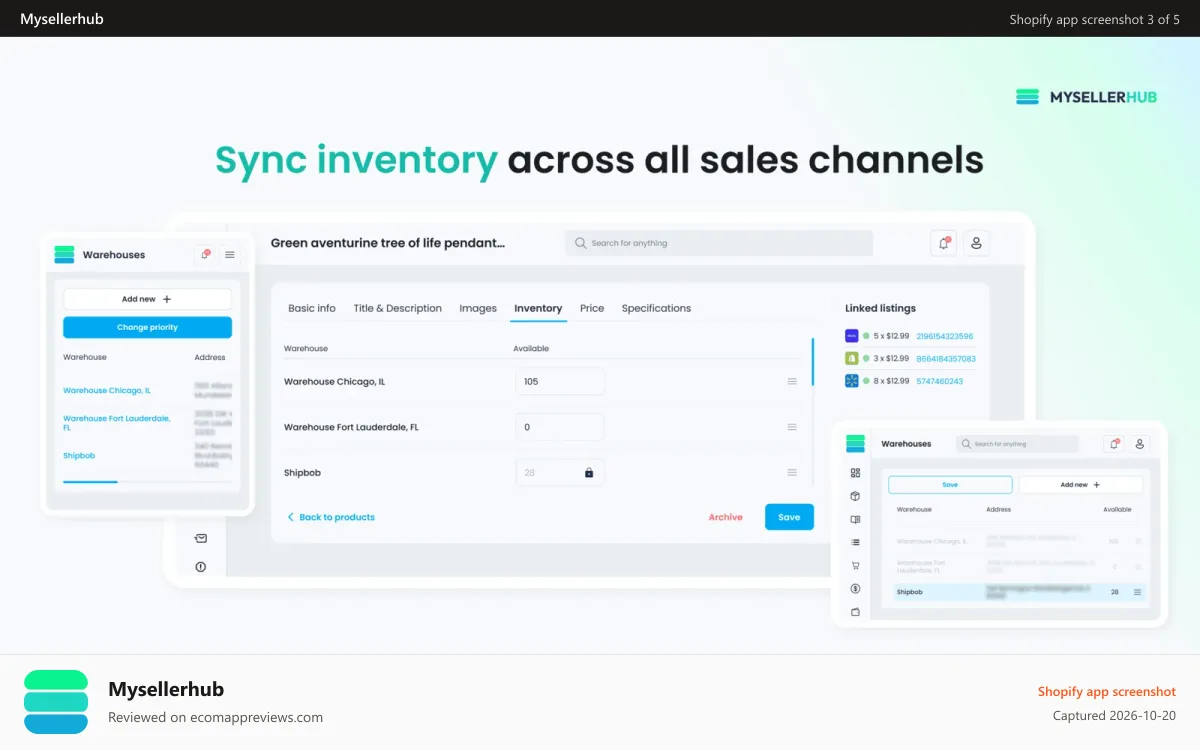The height and width of the screenshot is (750, 1200).
Task: Click dollar coin icon in right Warehouses sidebar
Action: [x=855, y=588]
